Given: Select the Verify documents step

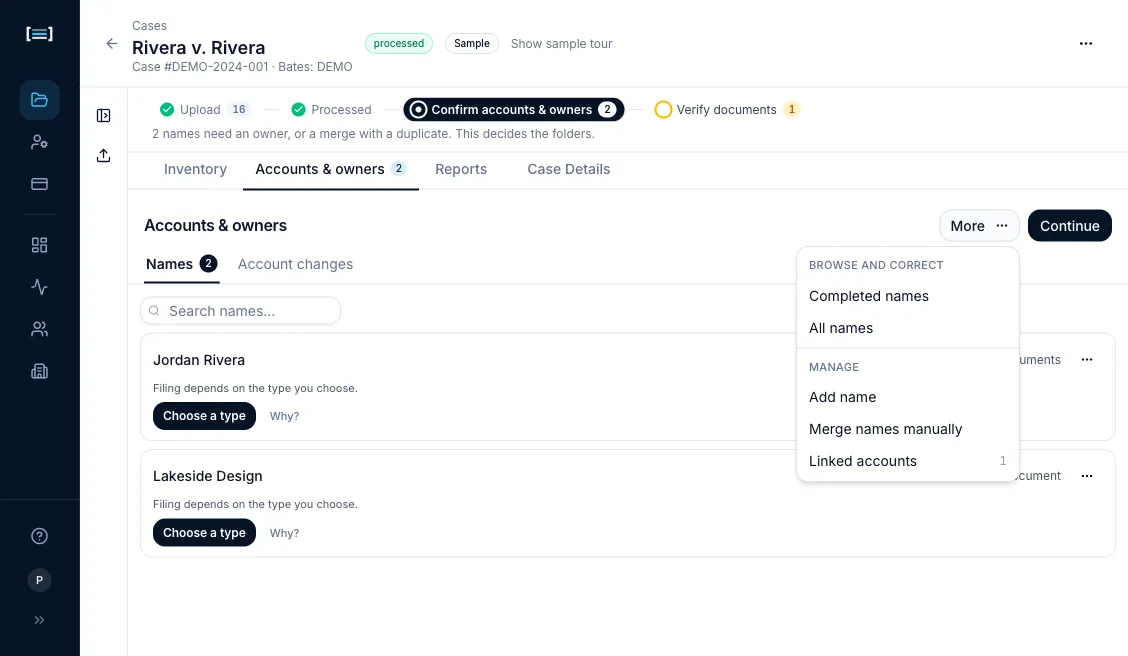Looking at the screenshot, I should click(x=727, y=109).
